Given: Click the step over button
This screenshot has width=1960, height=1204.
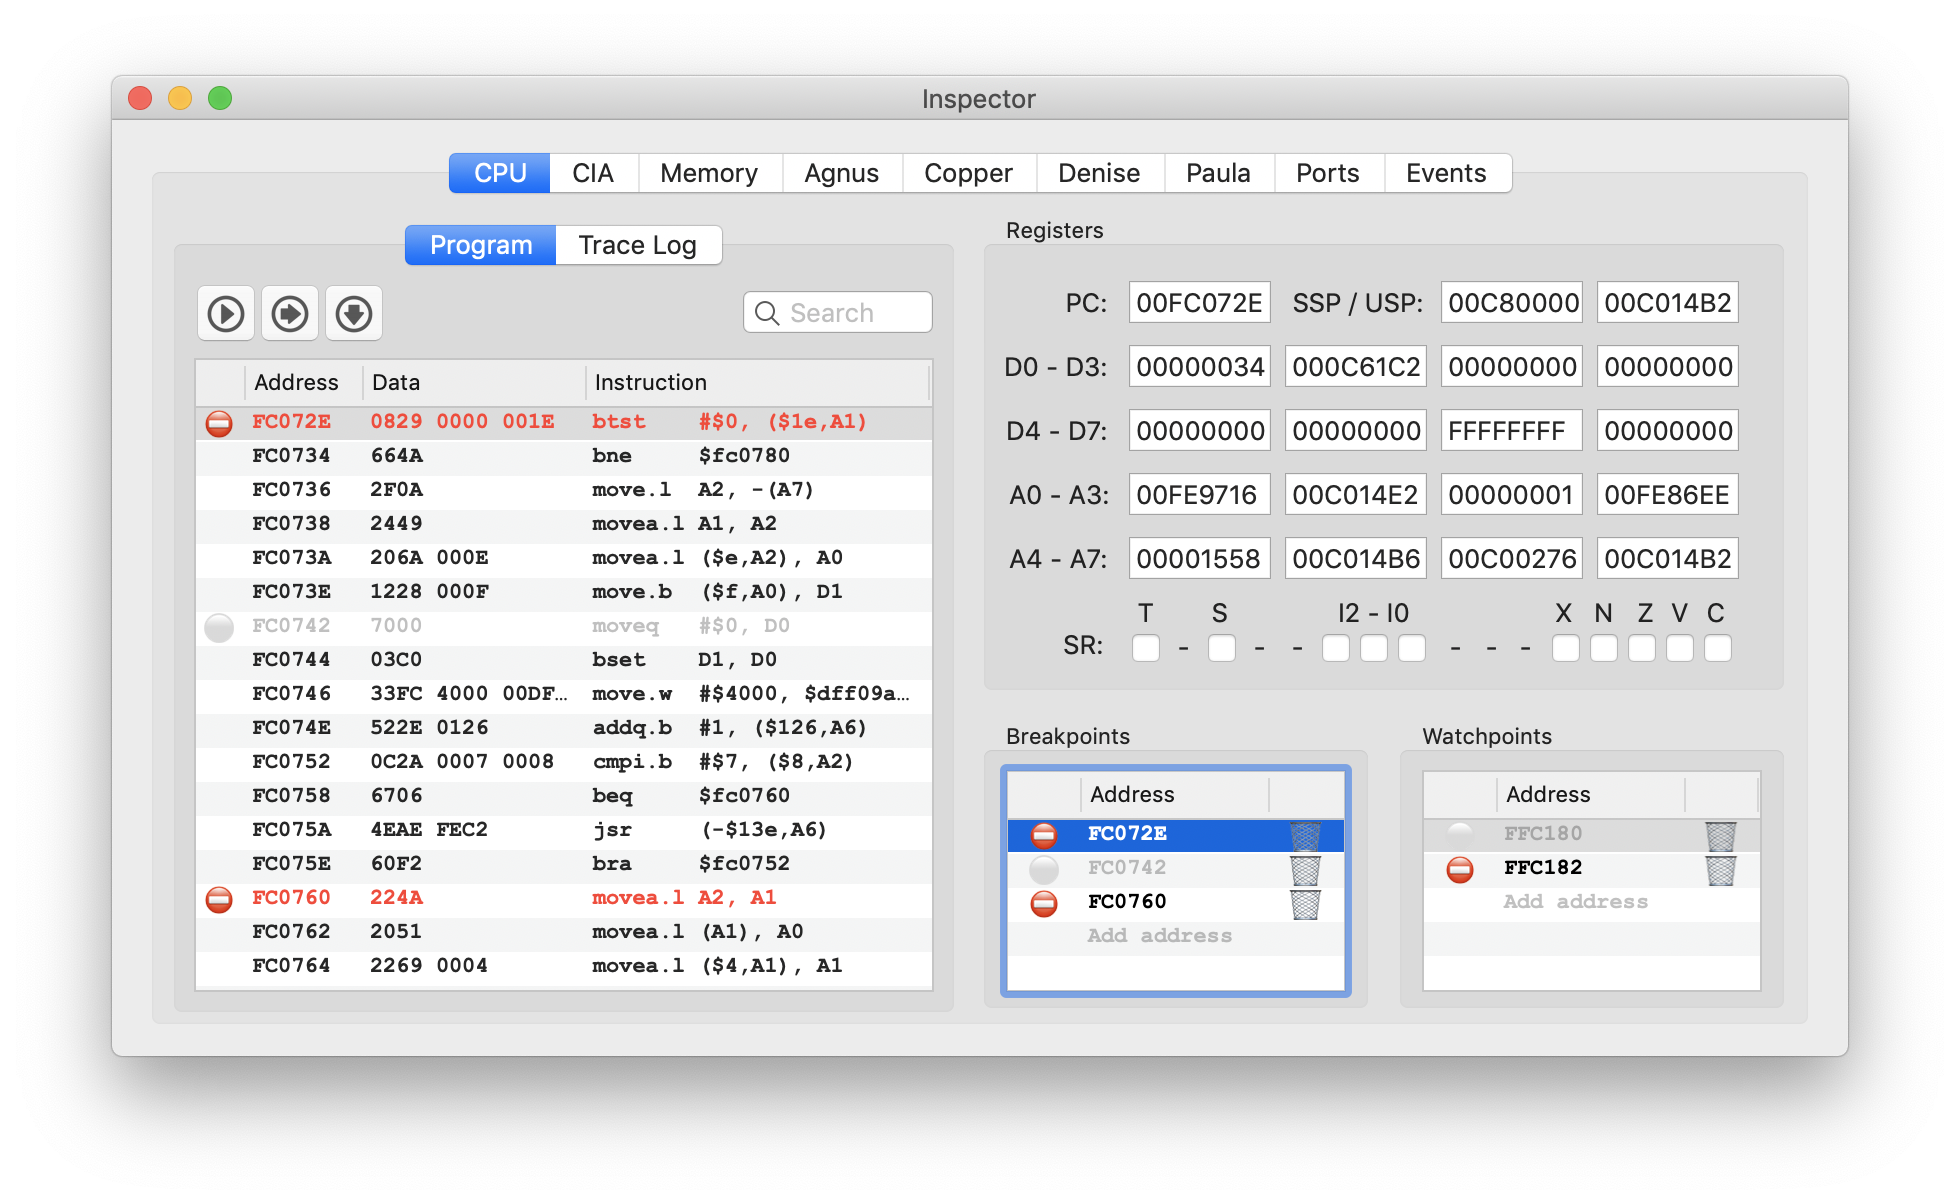Looking at the screenshot, I should pos(290,313).
